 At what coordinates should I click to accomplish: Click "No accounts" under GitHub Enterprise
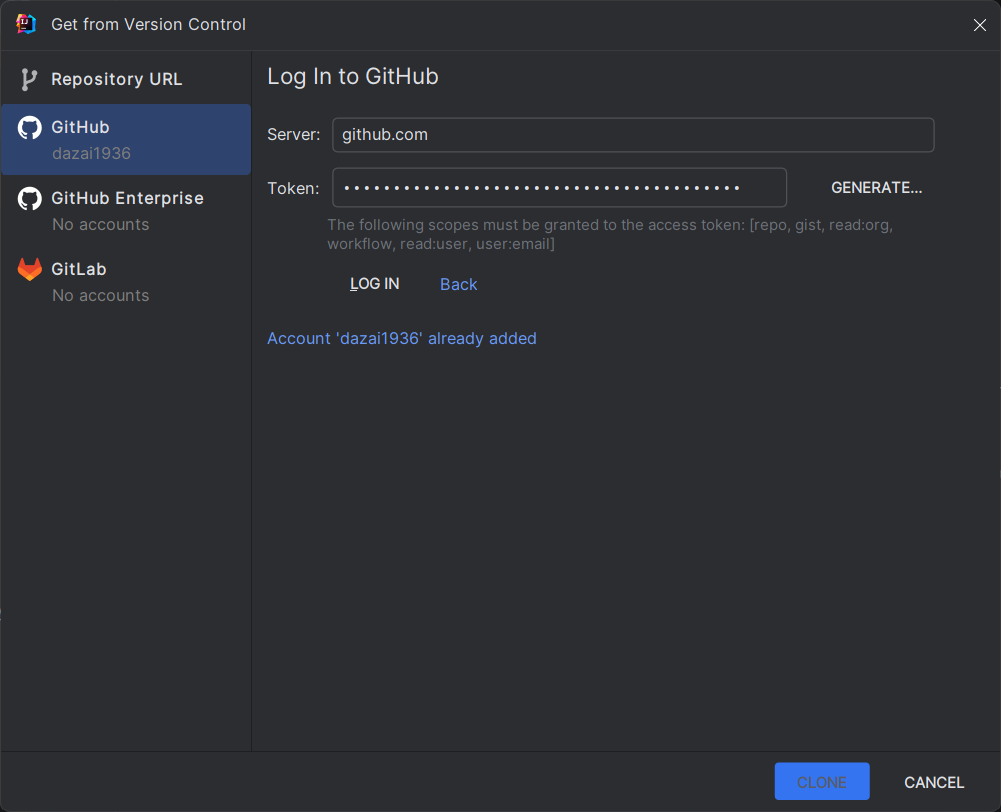(x=100, y=225)
